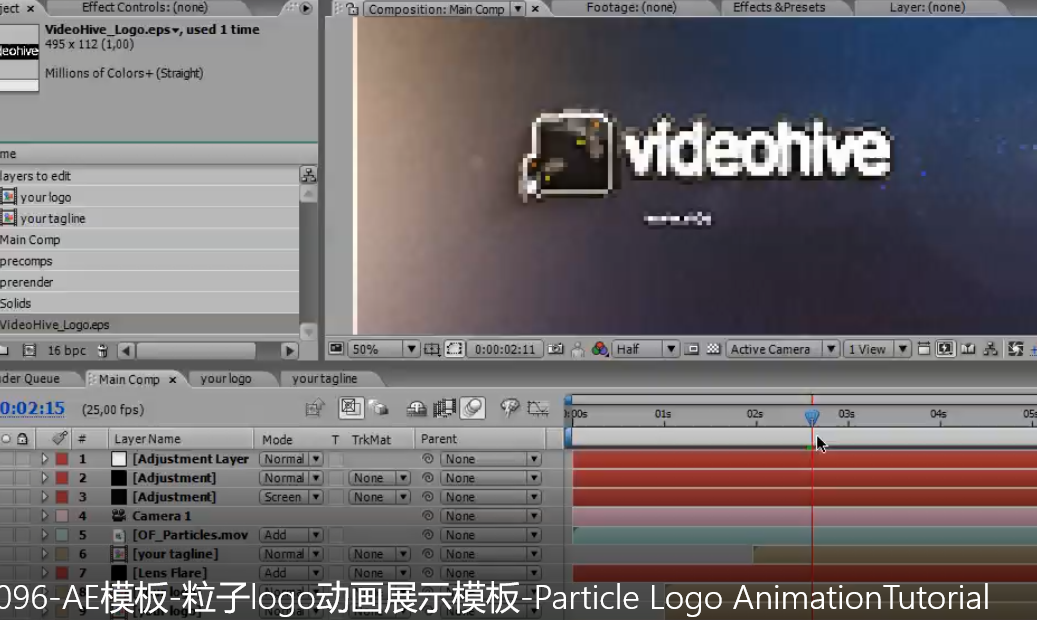The width and height of the screenshot is (1037, 620).
Task: Click the Camera 1 layer camera icon
Action: 119,515
